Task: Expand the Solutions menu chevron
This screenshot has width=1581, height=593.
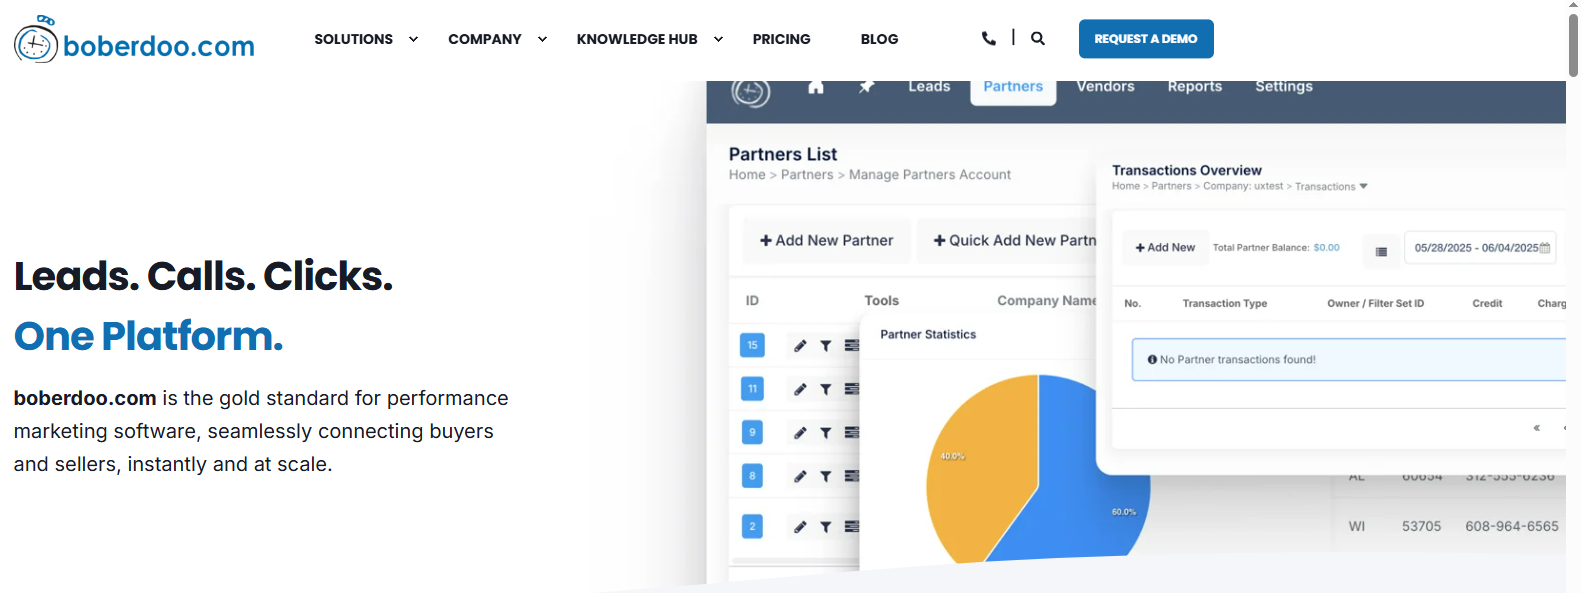Action: tap(413, 39)
